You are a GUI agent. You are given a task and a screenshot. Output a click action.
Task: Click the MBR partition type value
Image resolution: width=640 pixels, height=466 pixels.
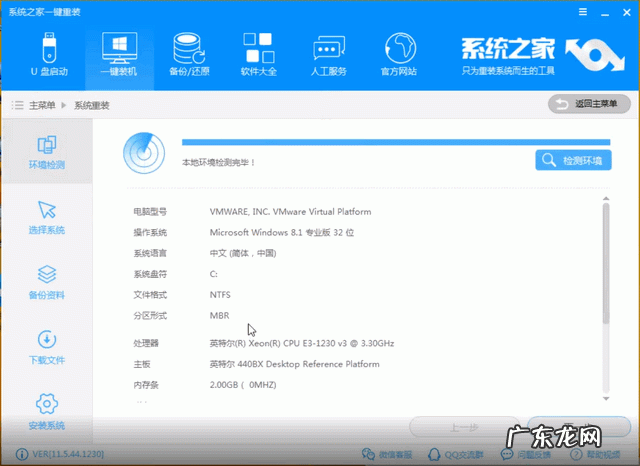pos(220,315)
